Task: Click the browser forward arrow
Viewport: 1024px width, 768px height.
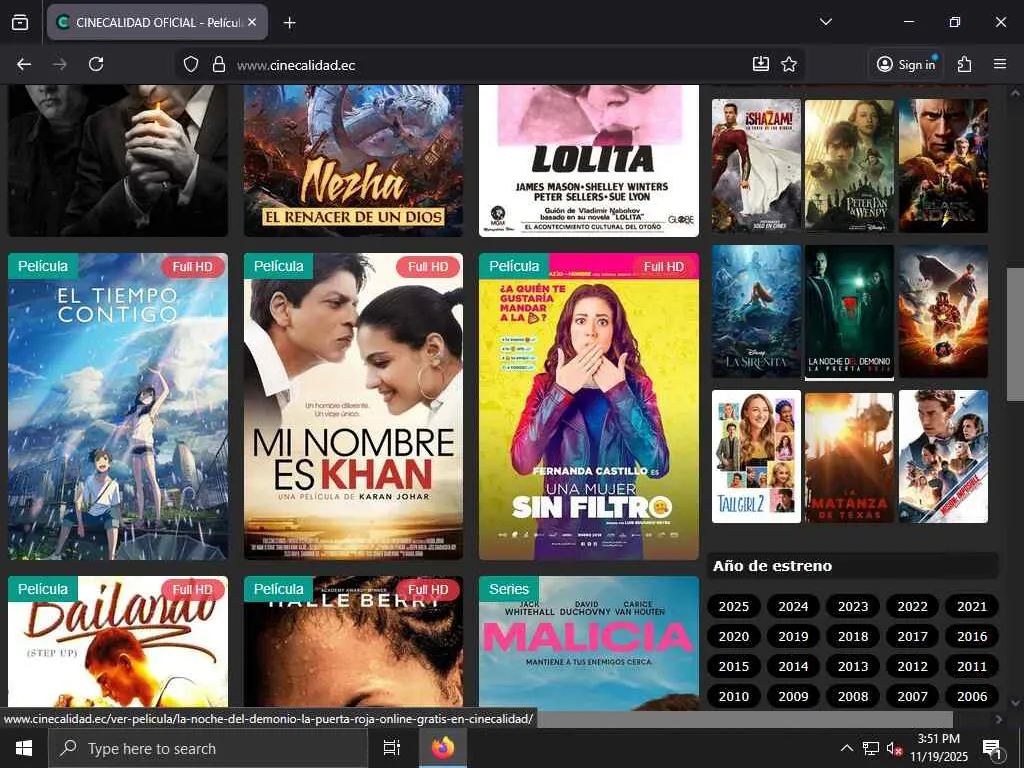Action: click(x=59, y=64)
